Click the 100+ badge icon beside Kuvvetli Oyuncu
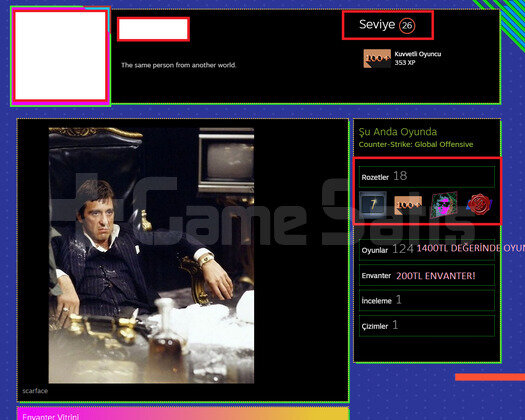525x420 pixels. click(x=377, y=59)
